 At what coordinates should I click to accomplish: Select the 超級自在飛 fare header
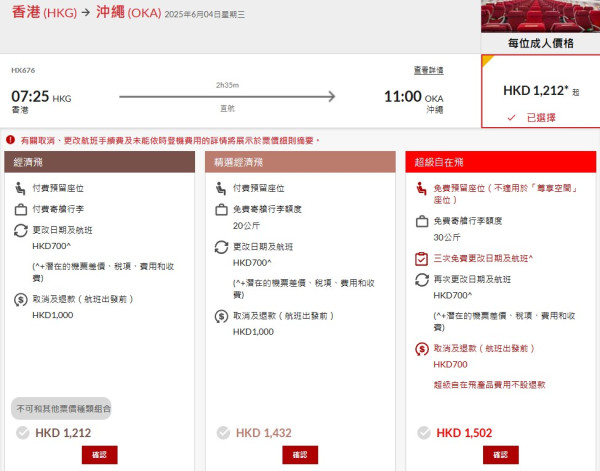pos(501,162)
